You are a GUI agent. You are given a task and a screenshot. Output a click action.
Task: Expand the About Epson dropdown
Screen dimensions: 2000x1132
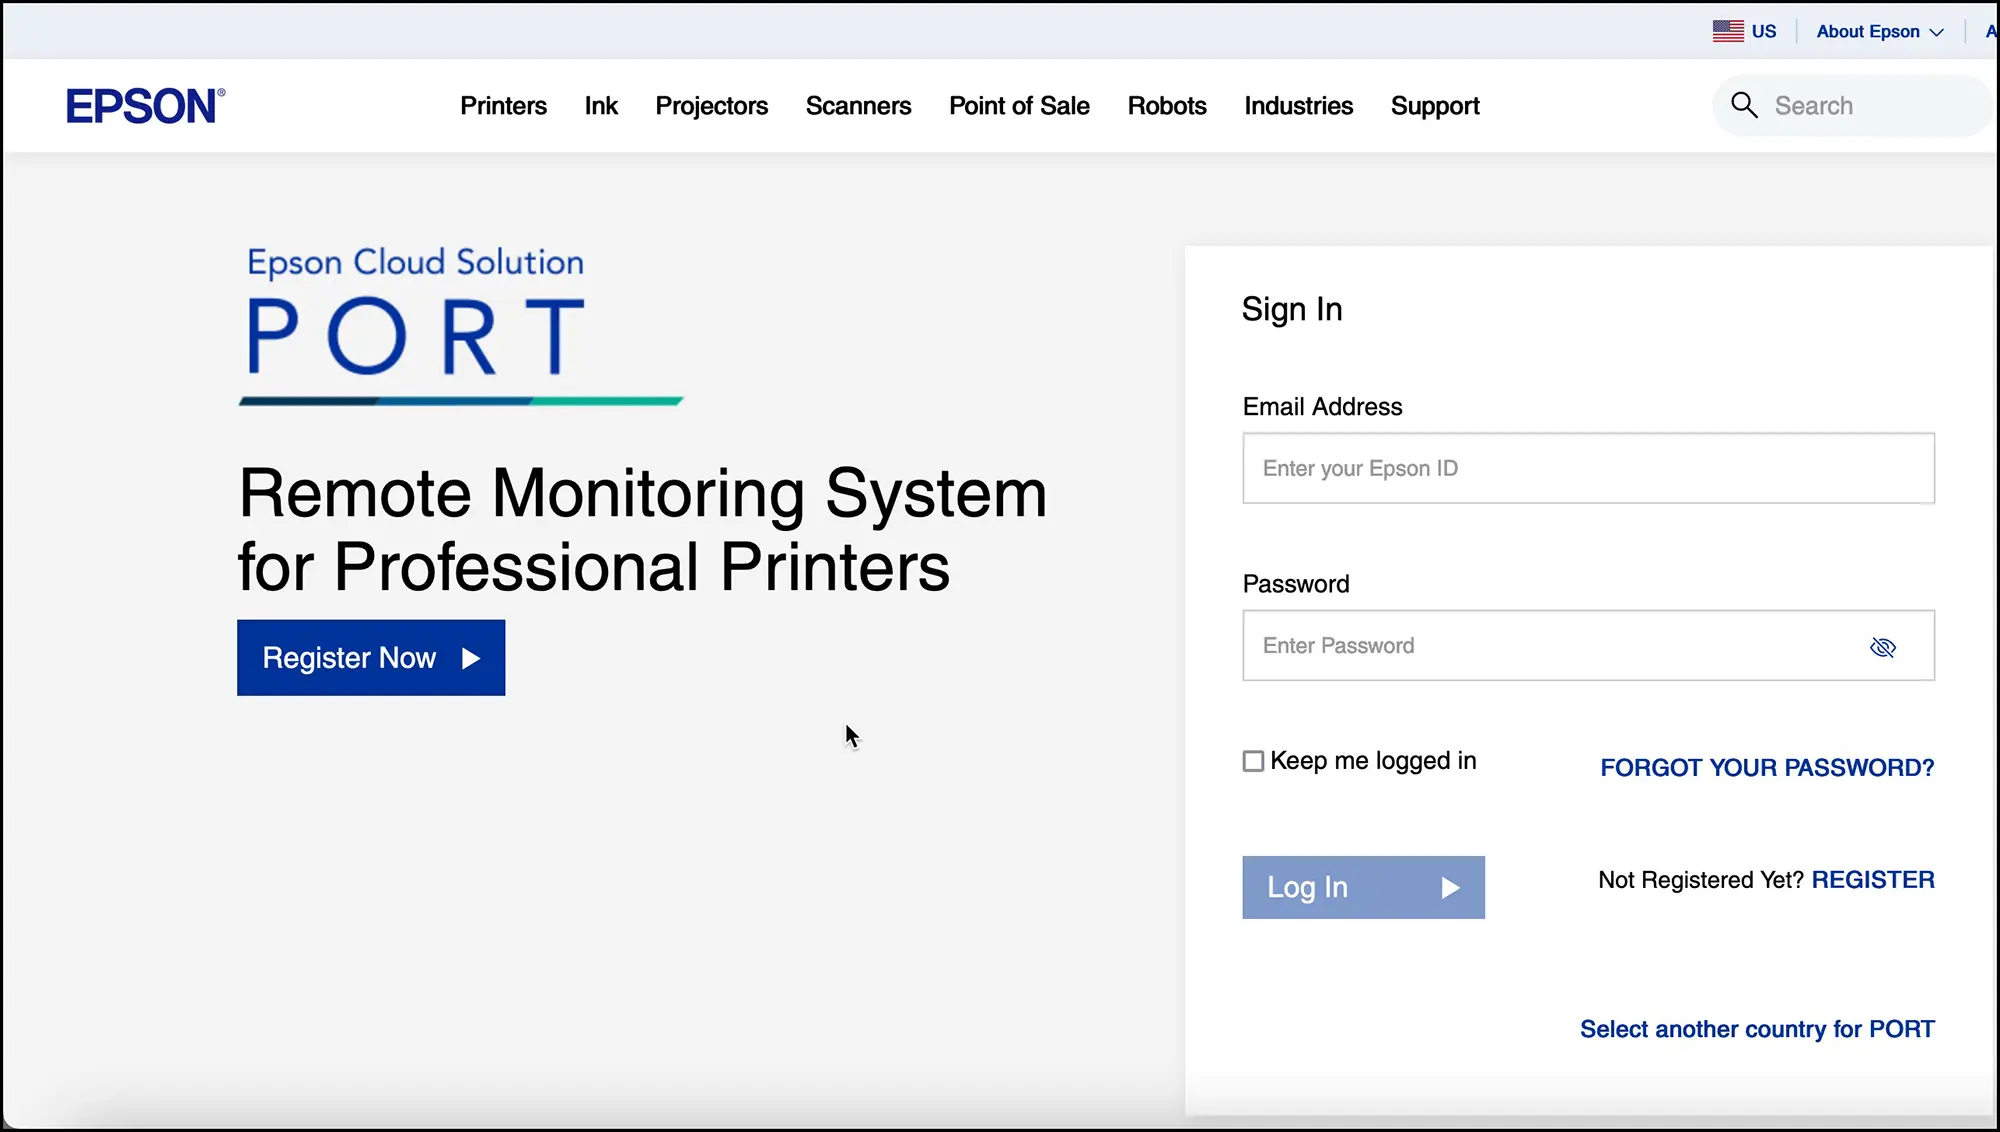coord(1879,31)
